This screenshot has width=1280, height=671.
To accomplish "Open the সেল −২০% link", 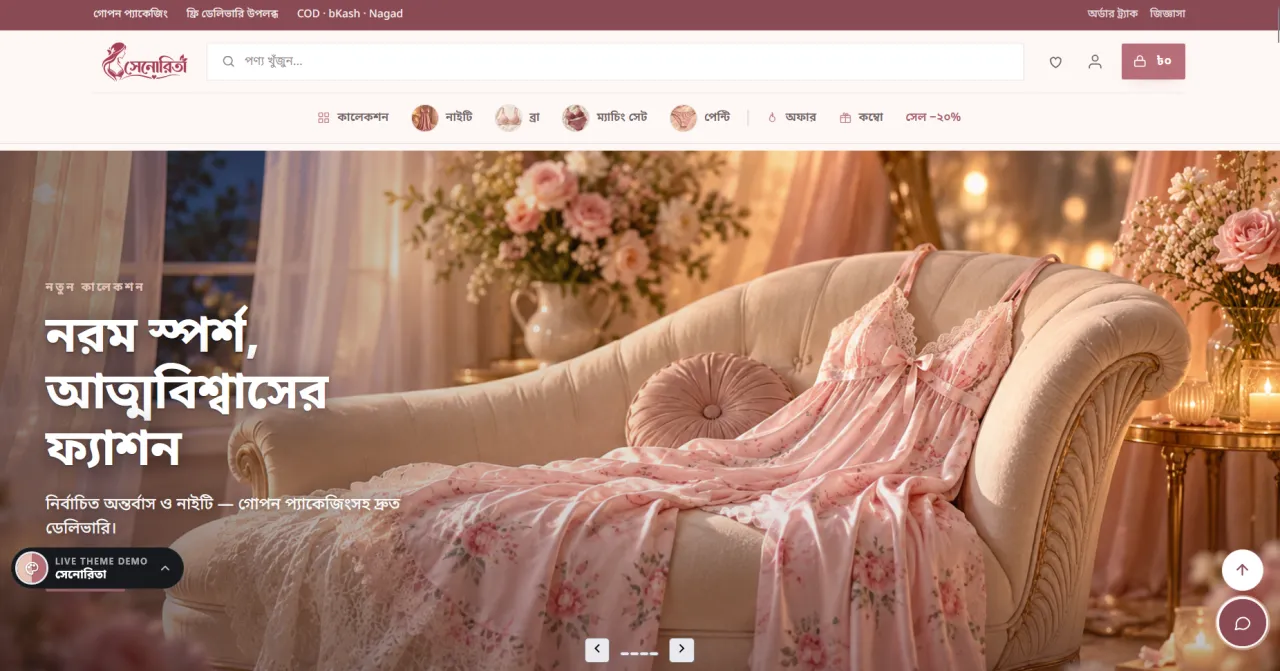I will [x=933, y=117].
